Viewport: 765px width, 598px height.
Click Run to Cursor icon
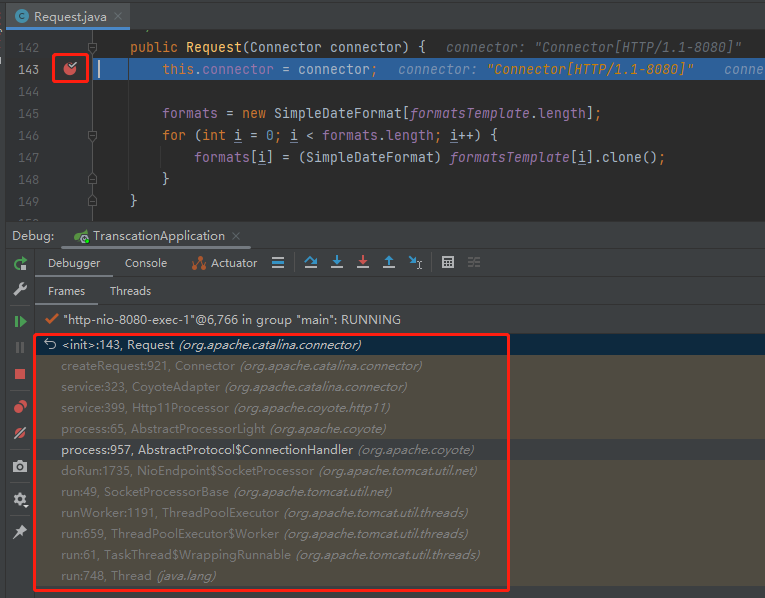416,262
